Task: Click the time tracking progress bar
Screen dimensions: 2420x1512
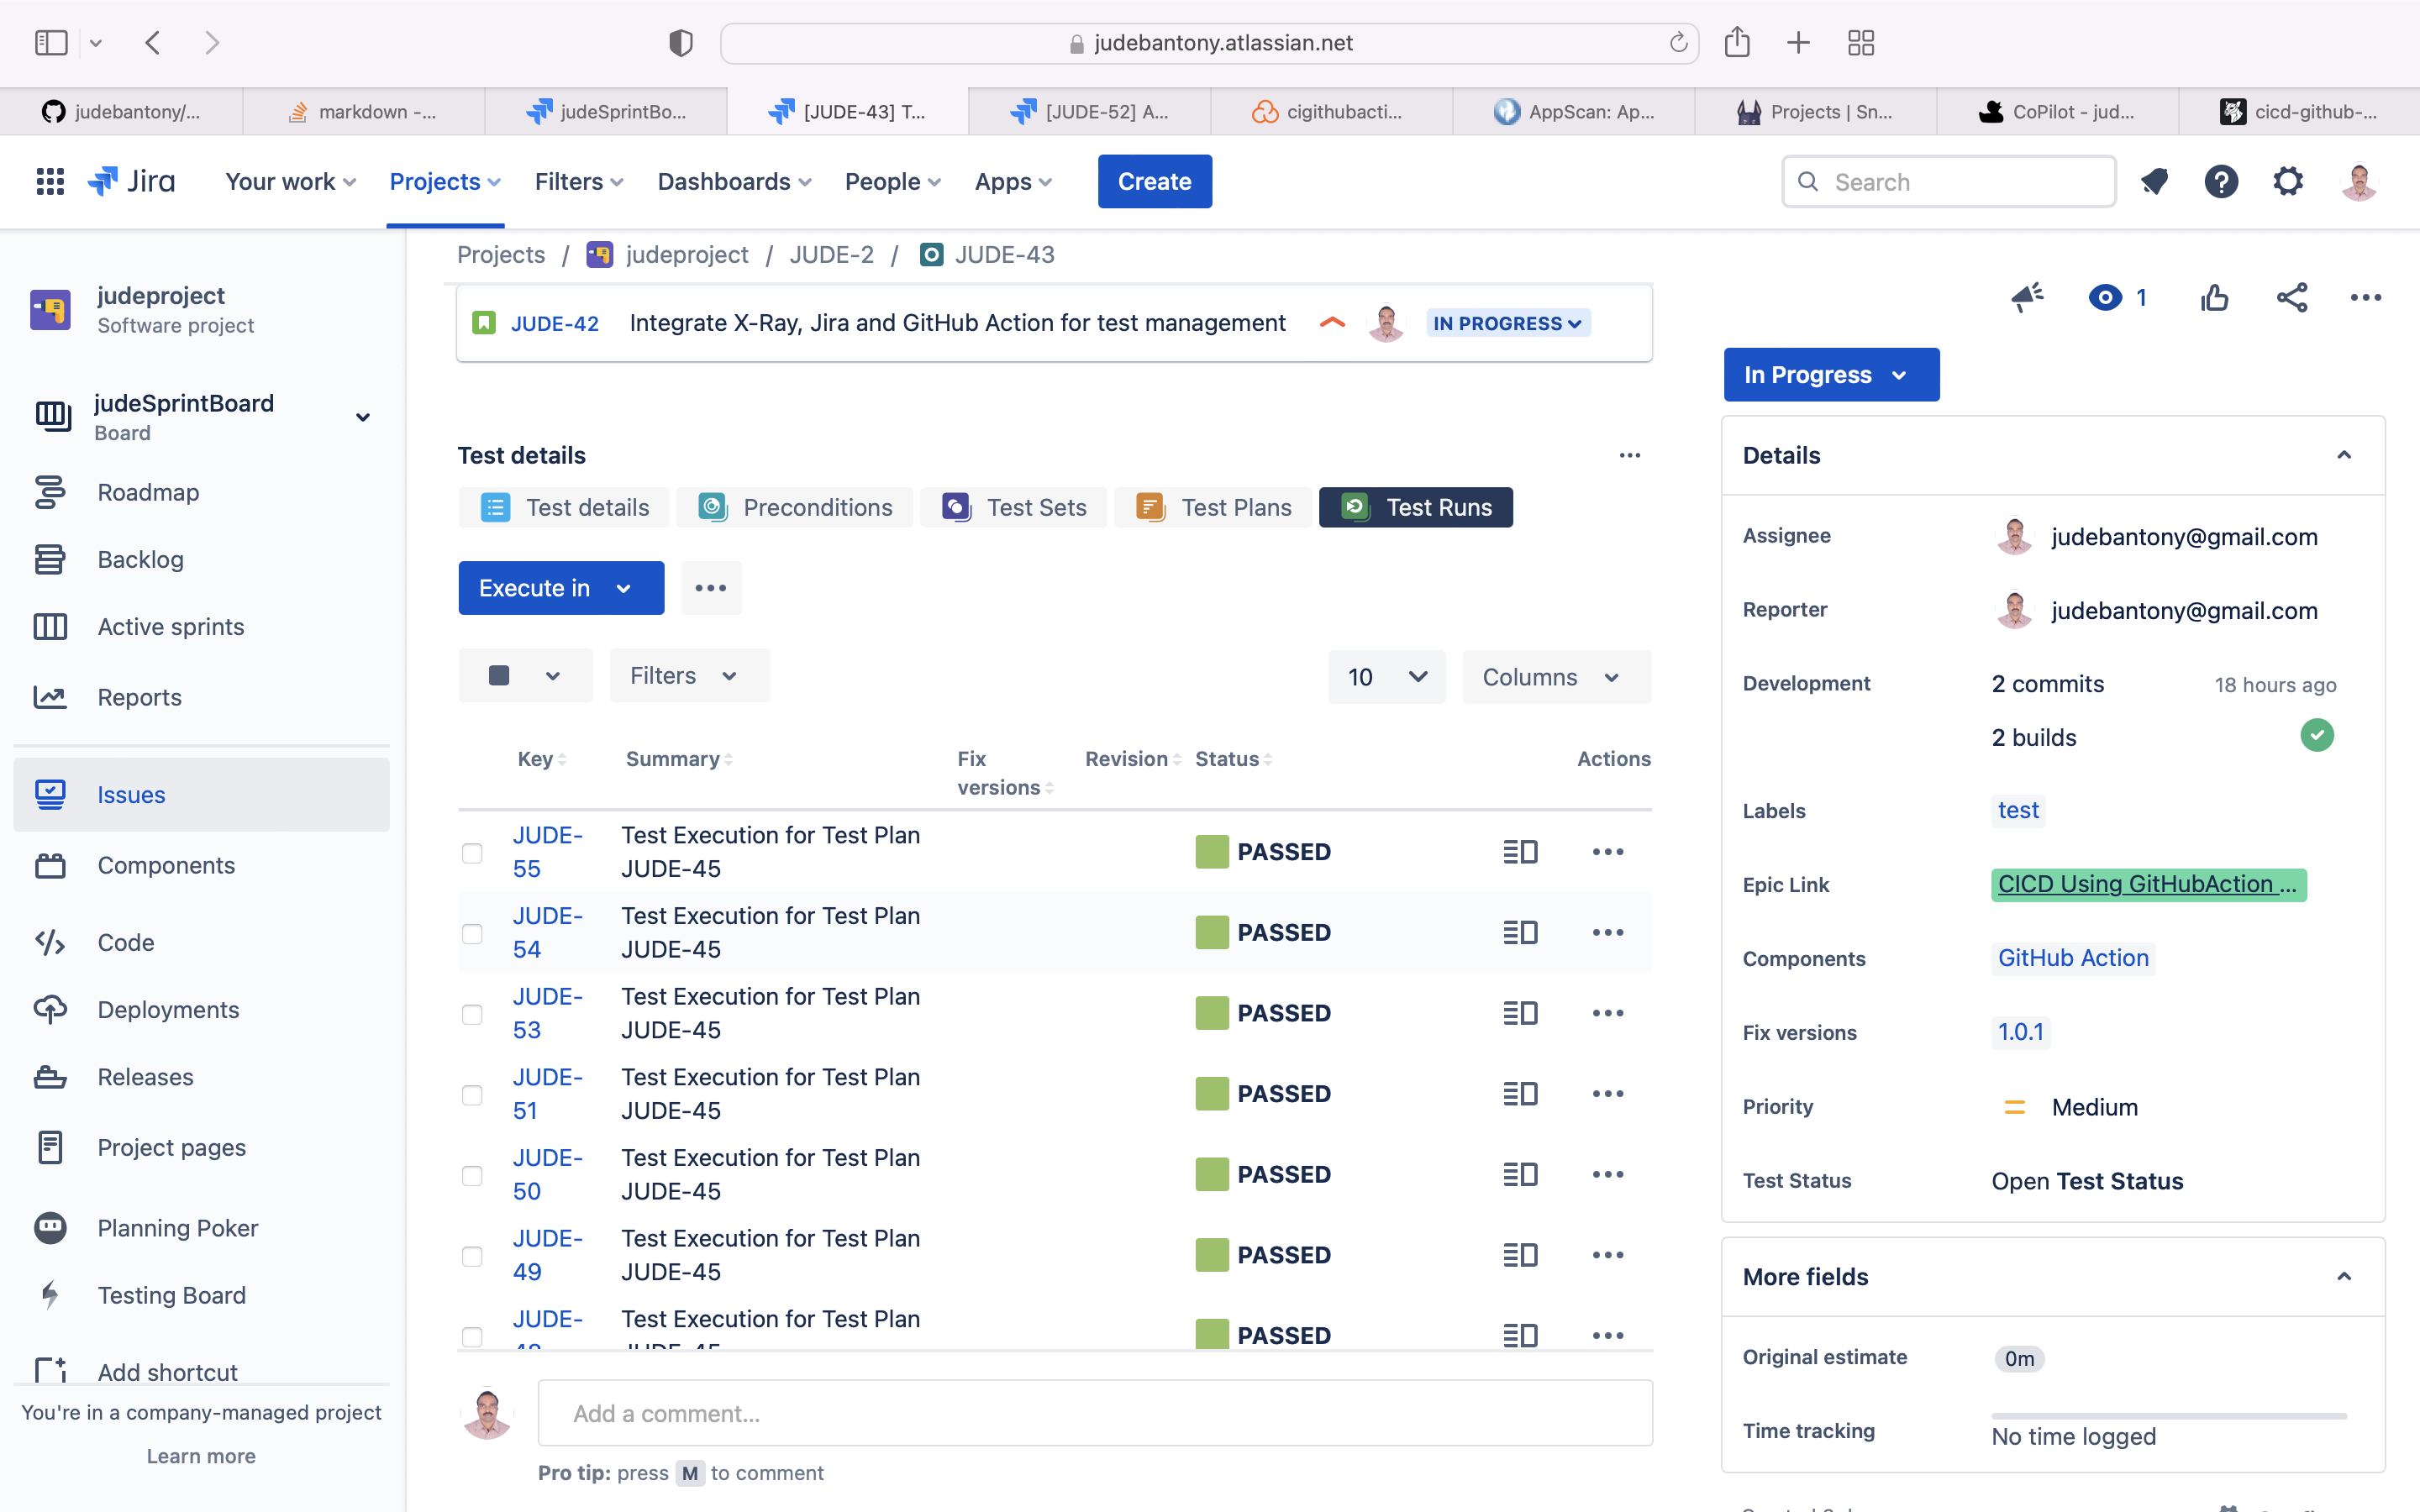Action: pos(2168,1415)
